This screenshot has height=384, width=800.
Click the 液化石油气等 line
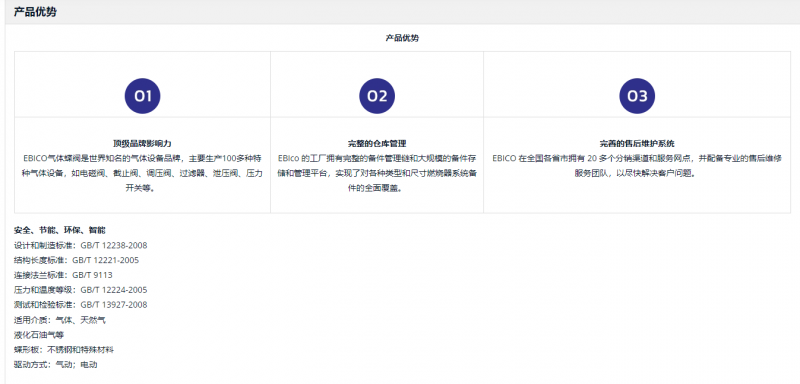click(x=39, y=335)
